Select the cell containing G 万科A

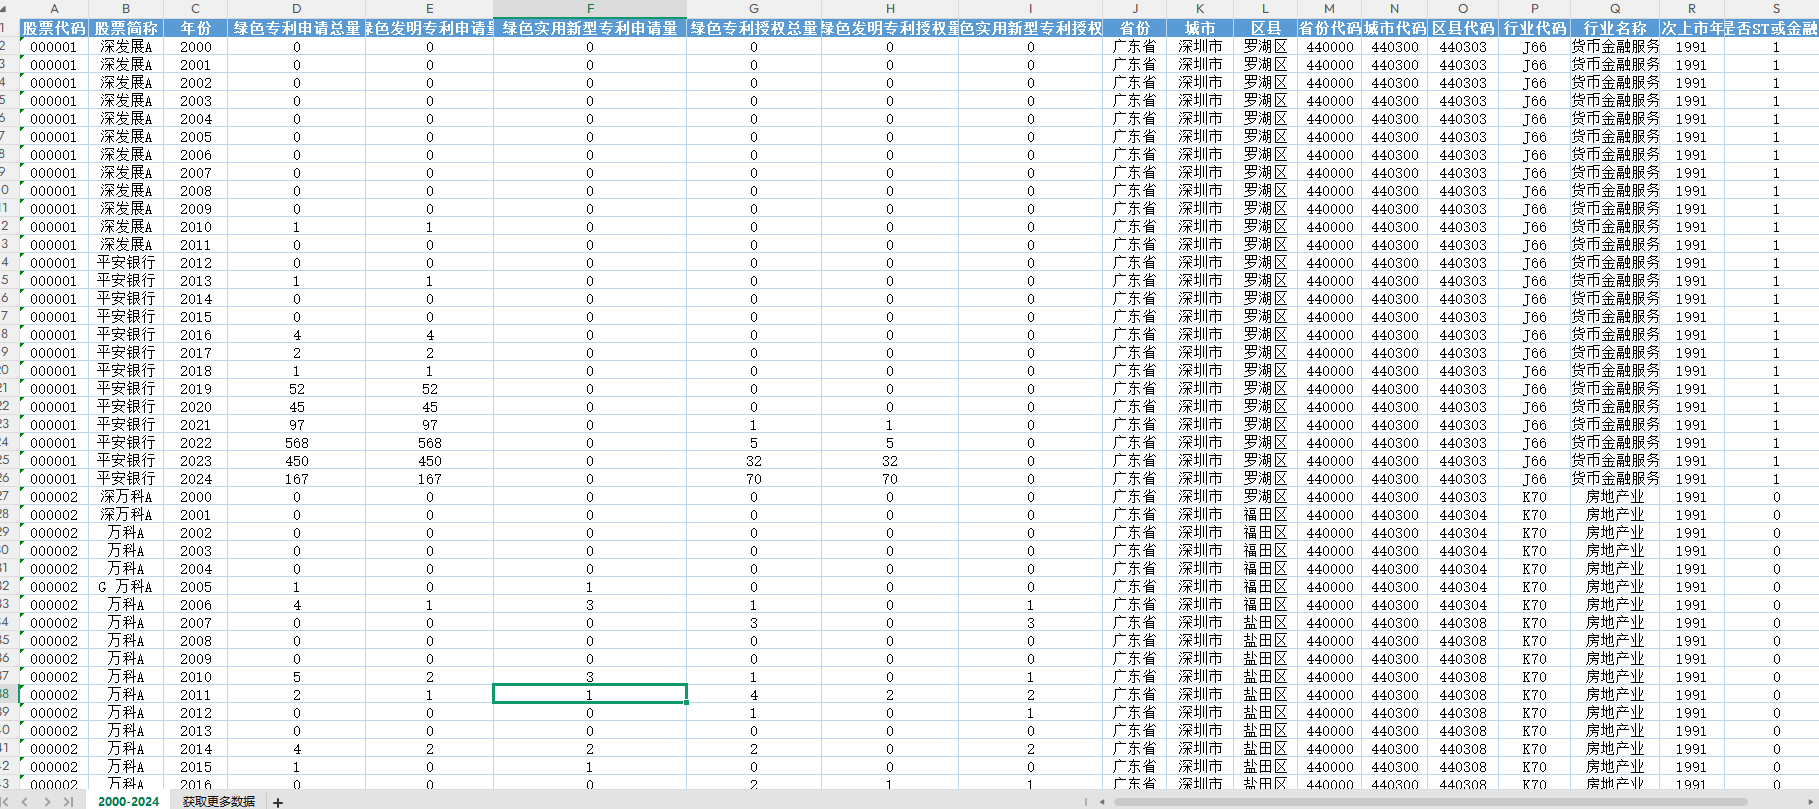tap(126, 587)
